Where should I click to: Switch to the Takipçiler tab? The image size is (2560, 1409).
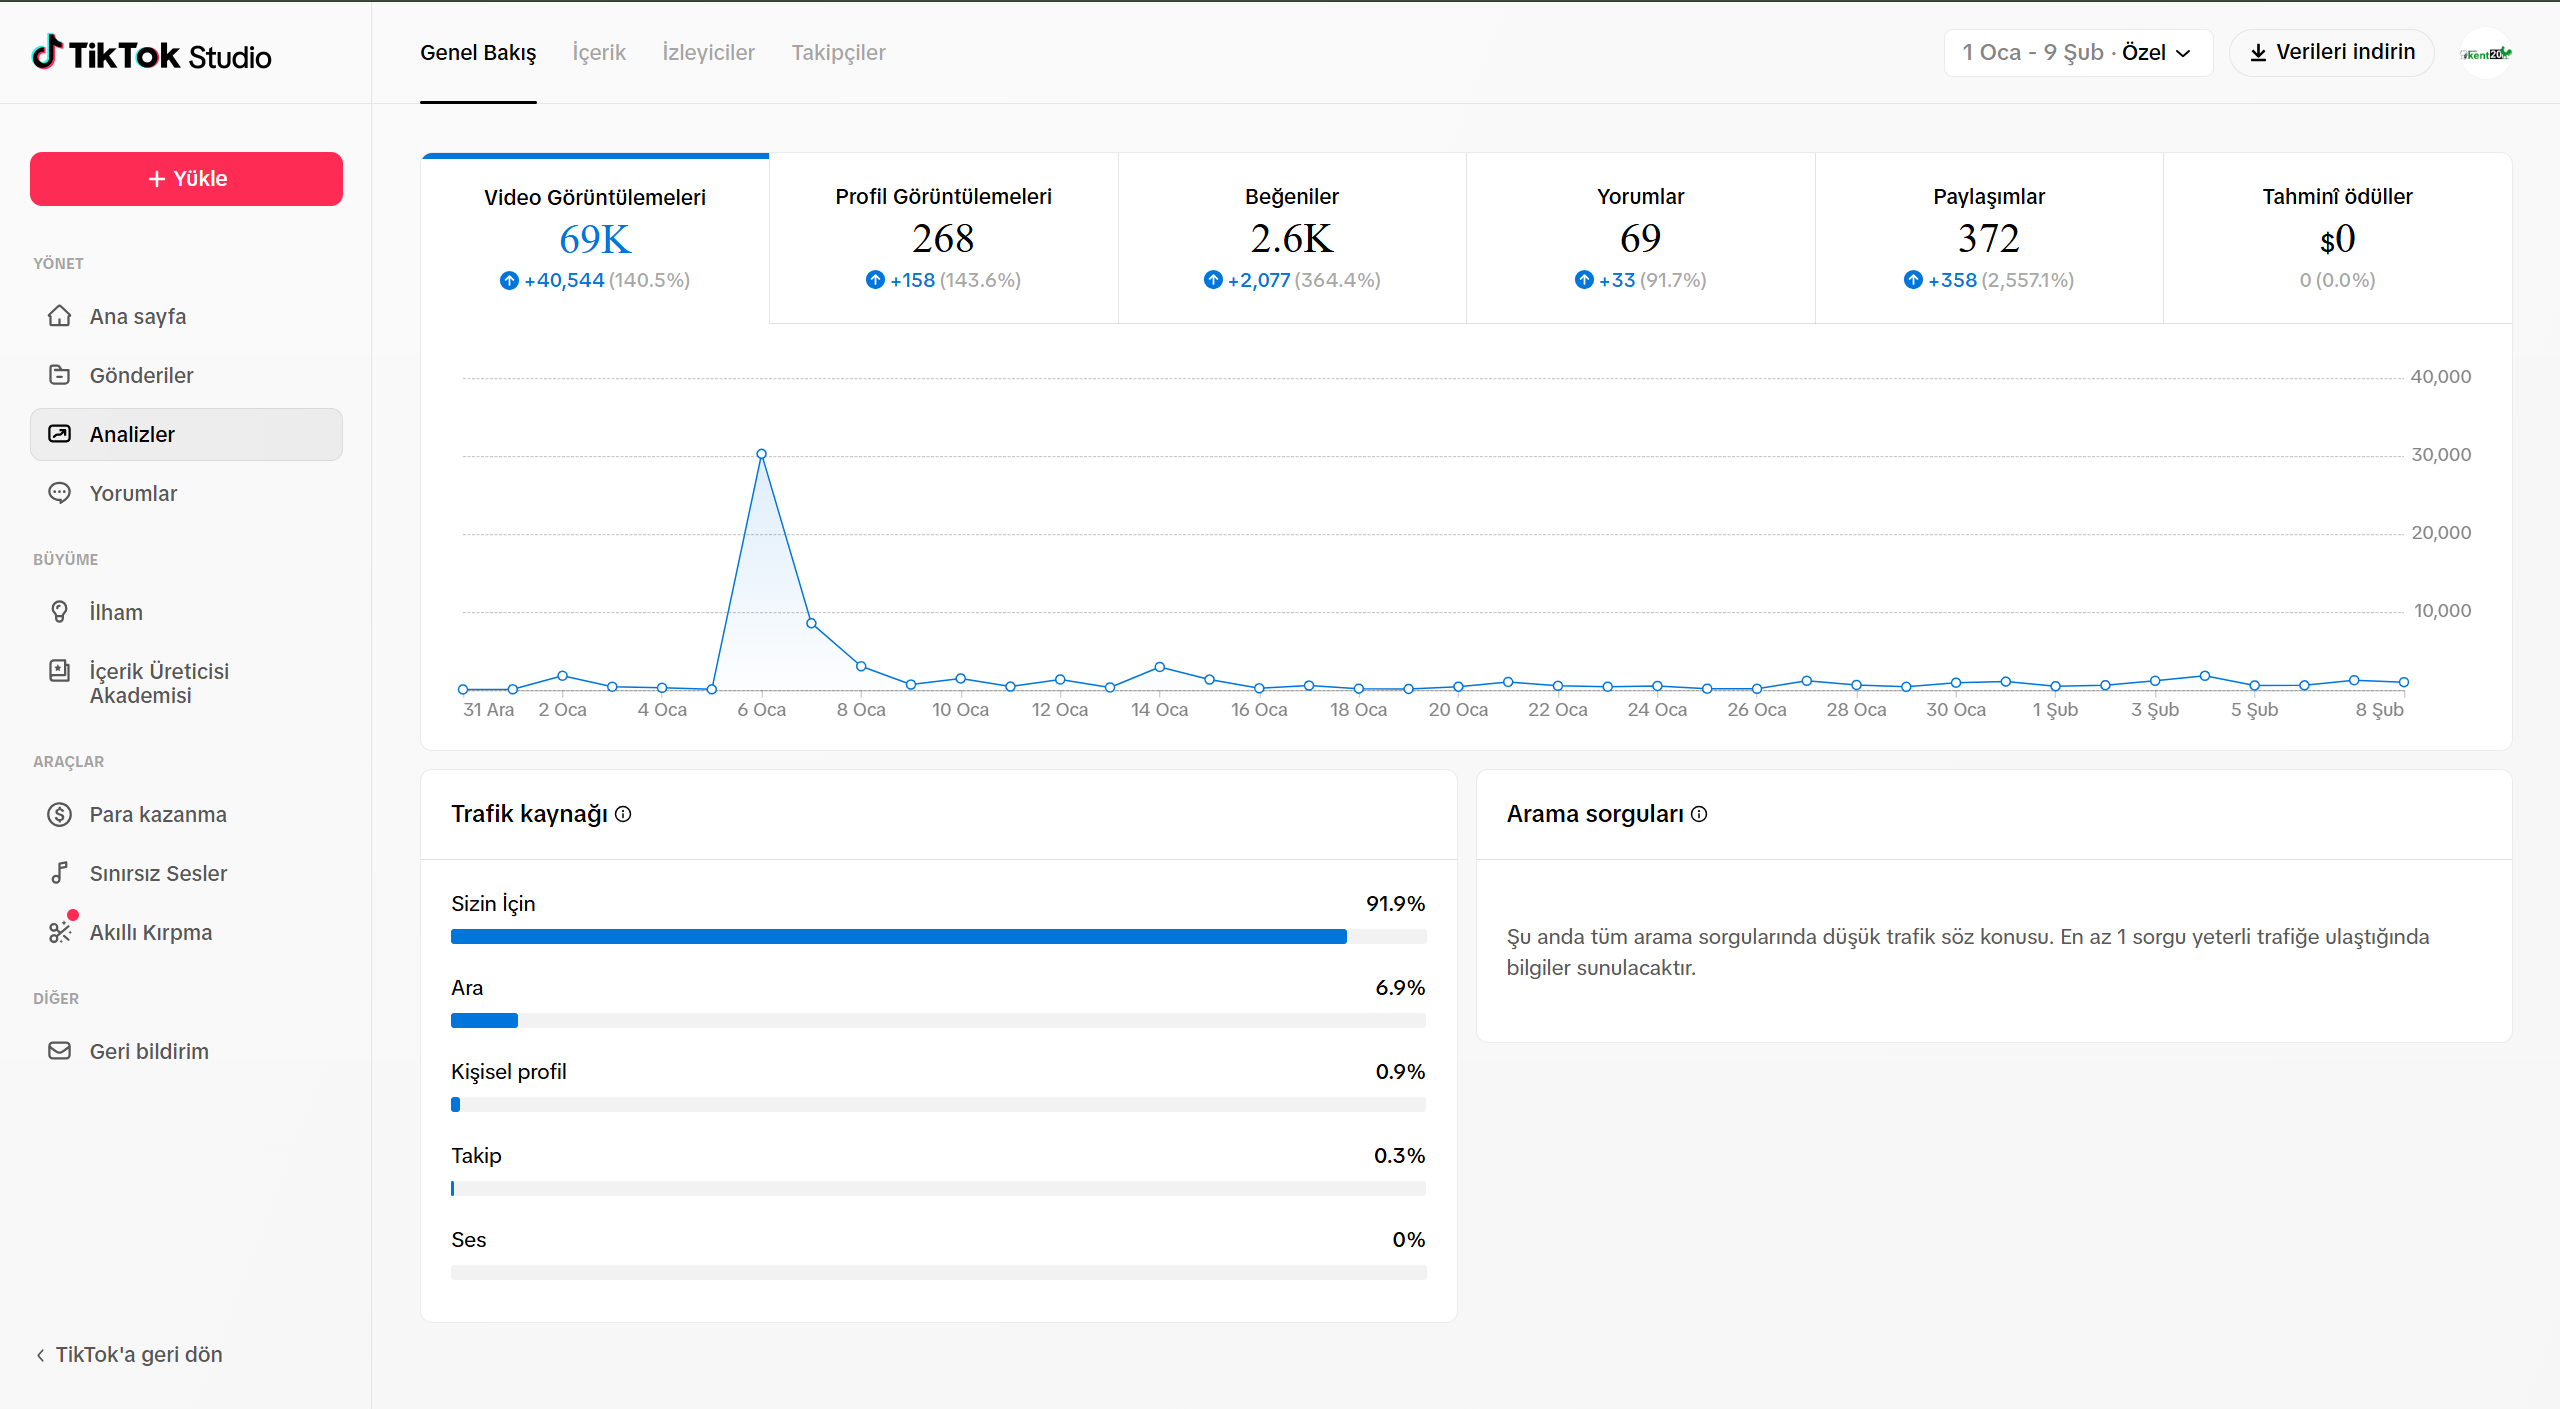pyautogui.click(x=838, y=53)
